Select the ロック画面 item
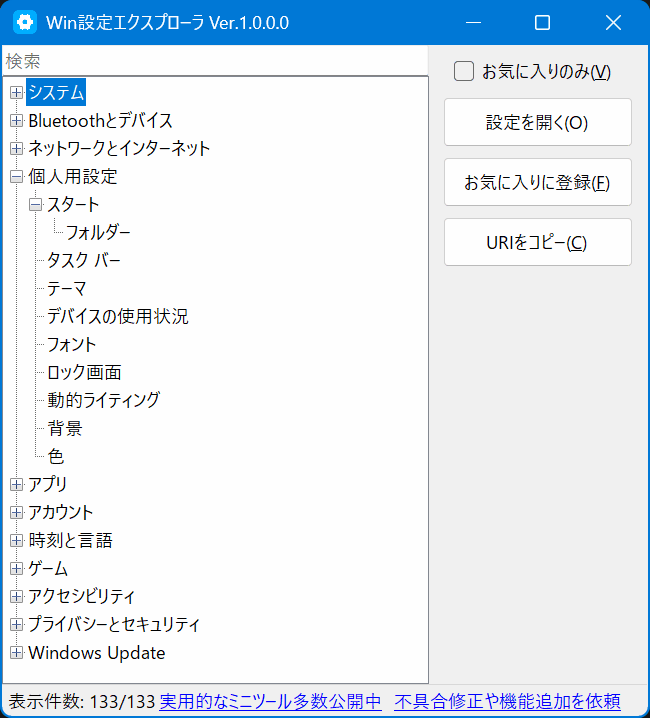 (x=84, y=372)
